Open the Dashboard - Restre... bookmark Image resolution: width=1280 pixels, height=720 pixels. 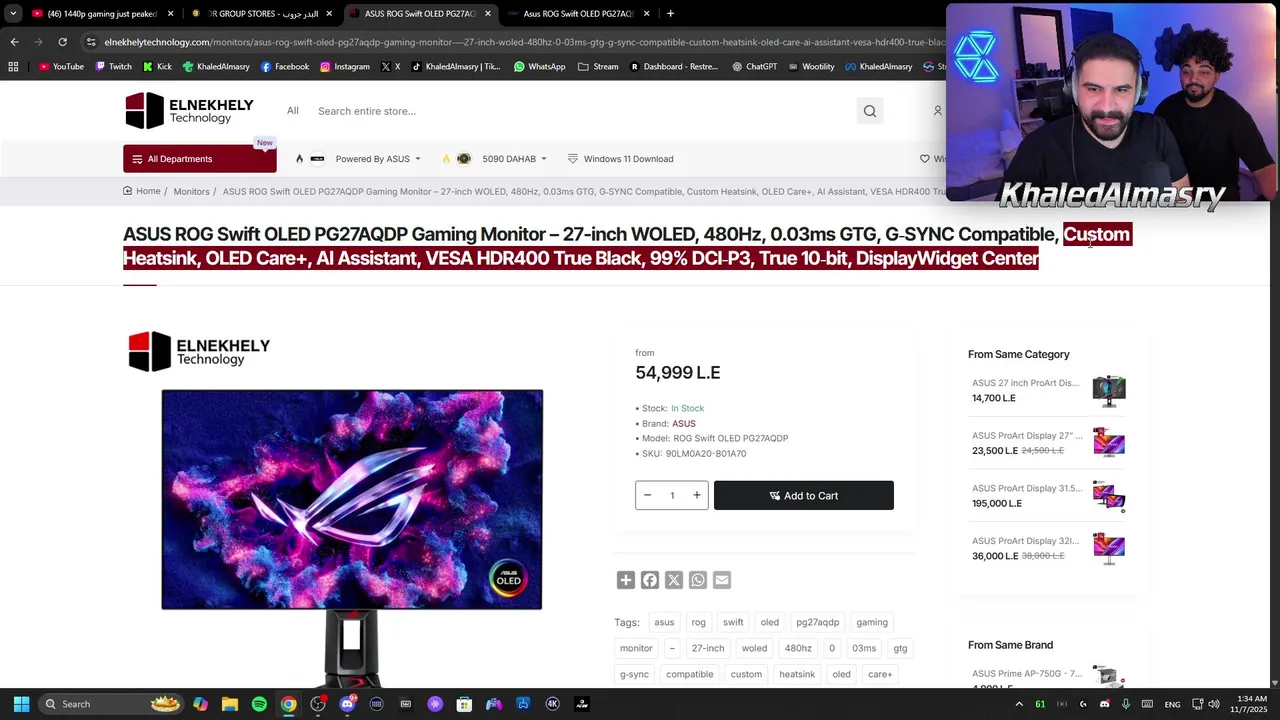(x=673, y=67)
